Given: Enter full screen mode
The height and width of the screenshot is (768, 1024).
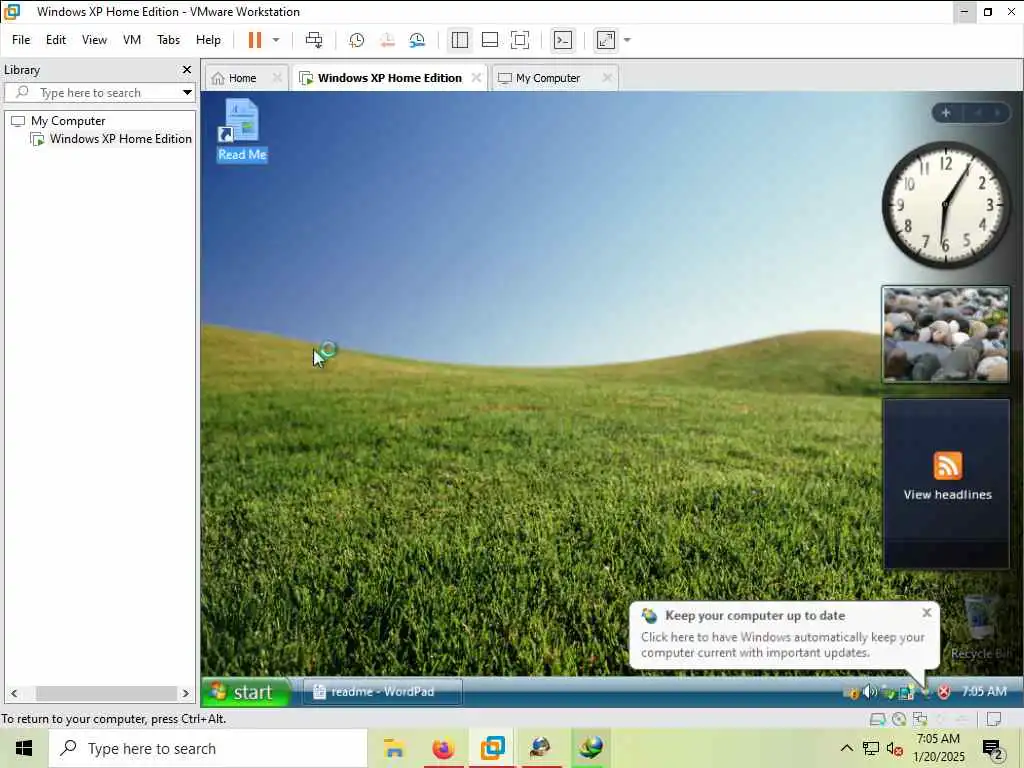Looking at the screenshot, I should 520,40.
